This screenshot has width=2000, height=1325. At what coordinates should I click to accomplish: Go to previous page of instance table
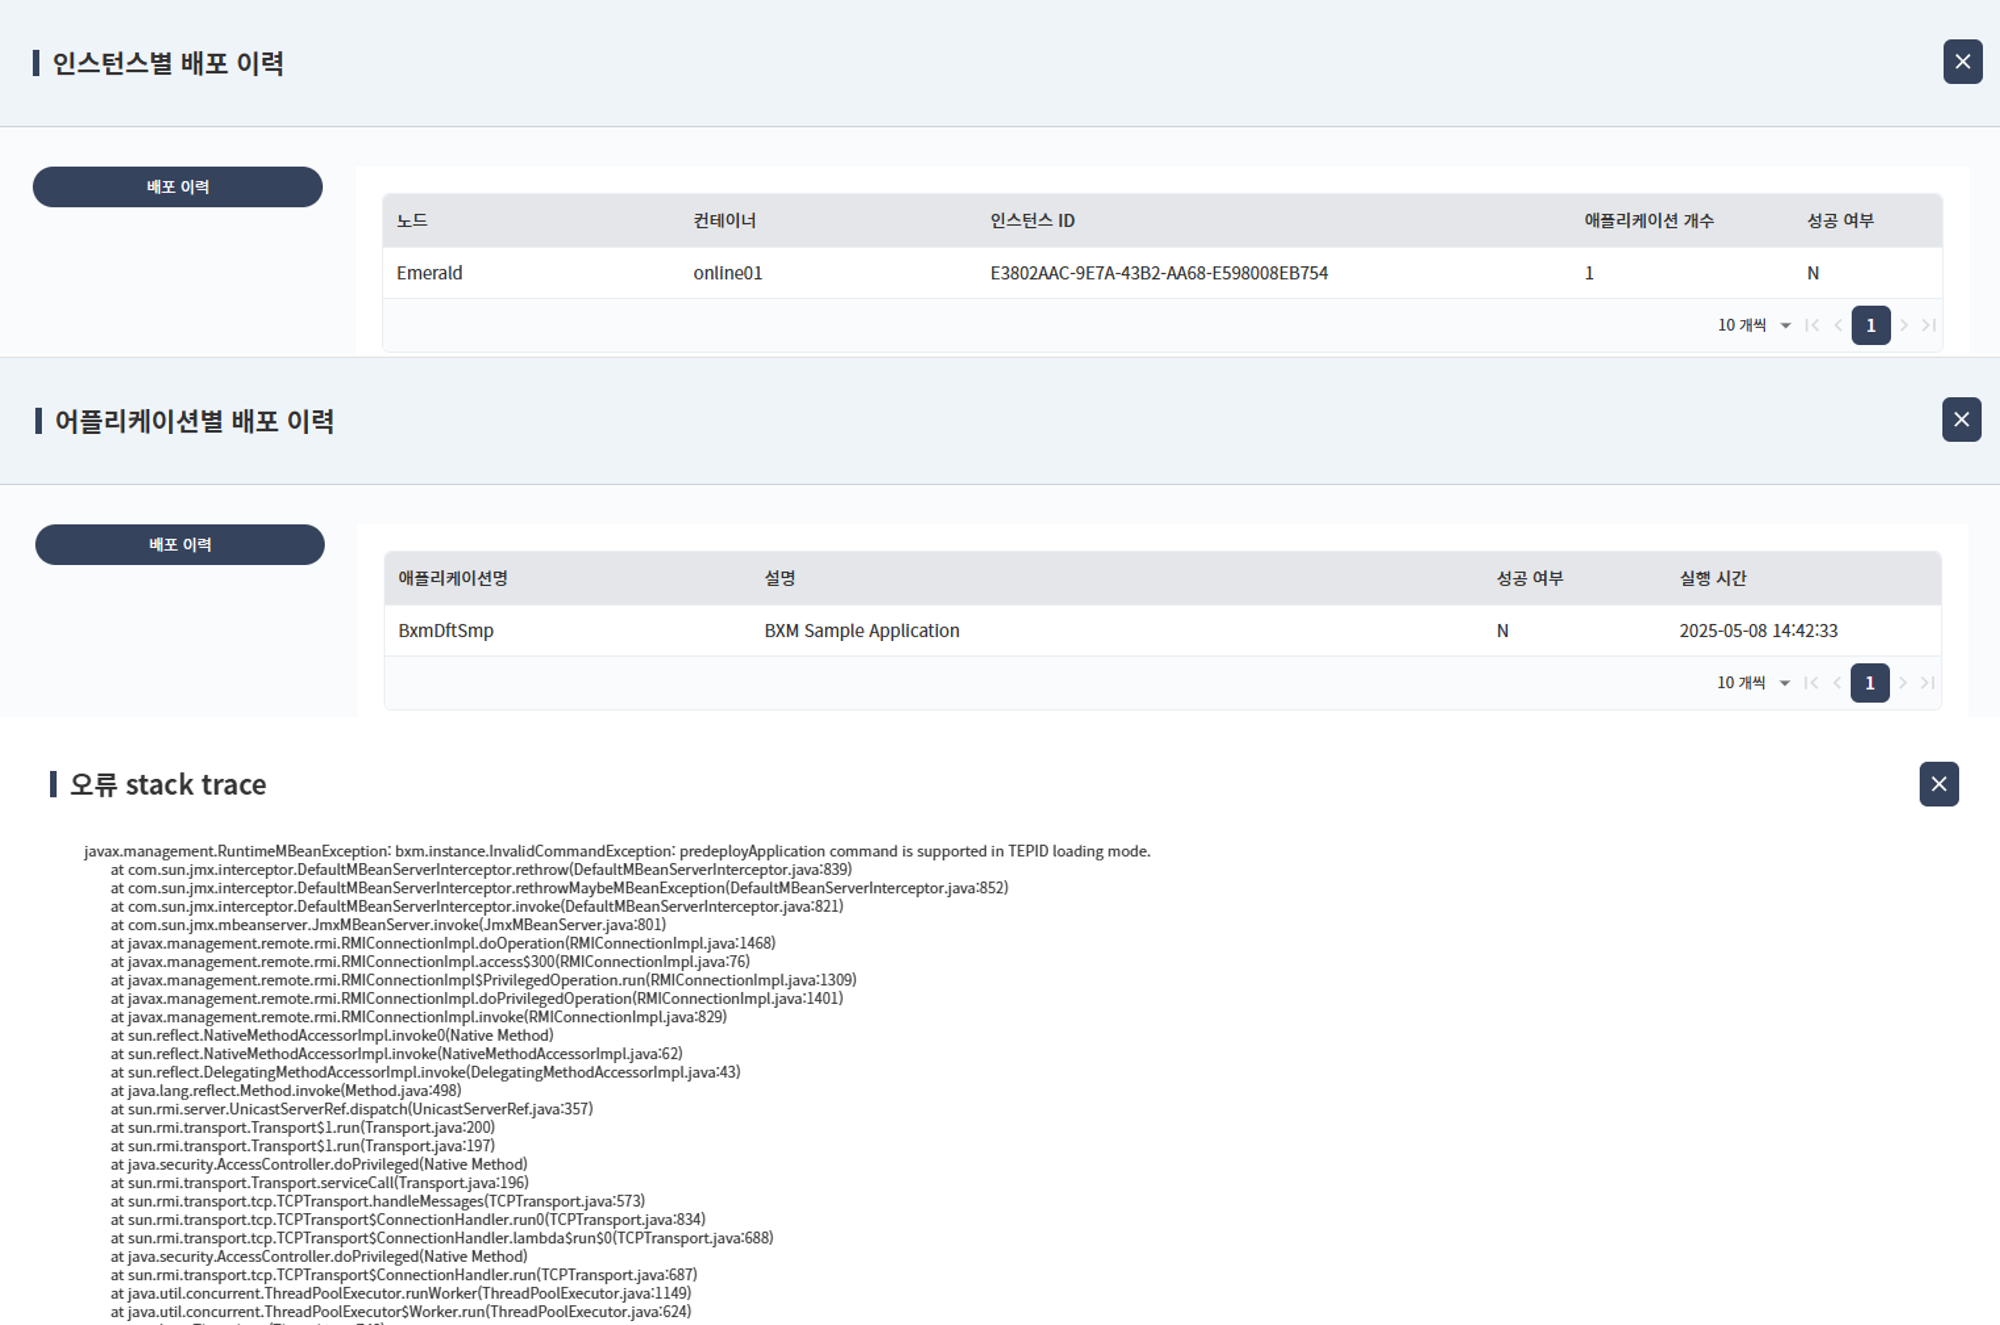[1838, 326]
